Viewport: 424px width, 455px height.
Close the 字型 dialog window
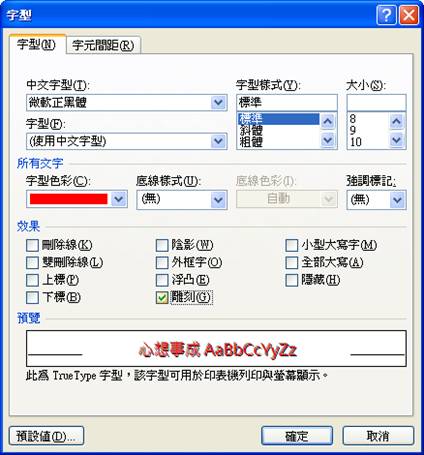click(x=409, y=15)
